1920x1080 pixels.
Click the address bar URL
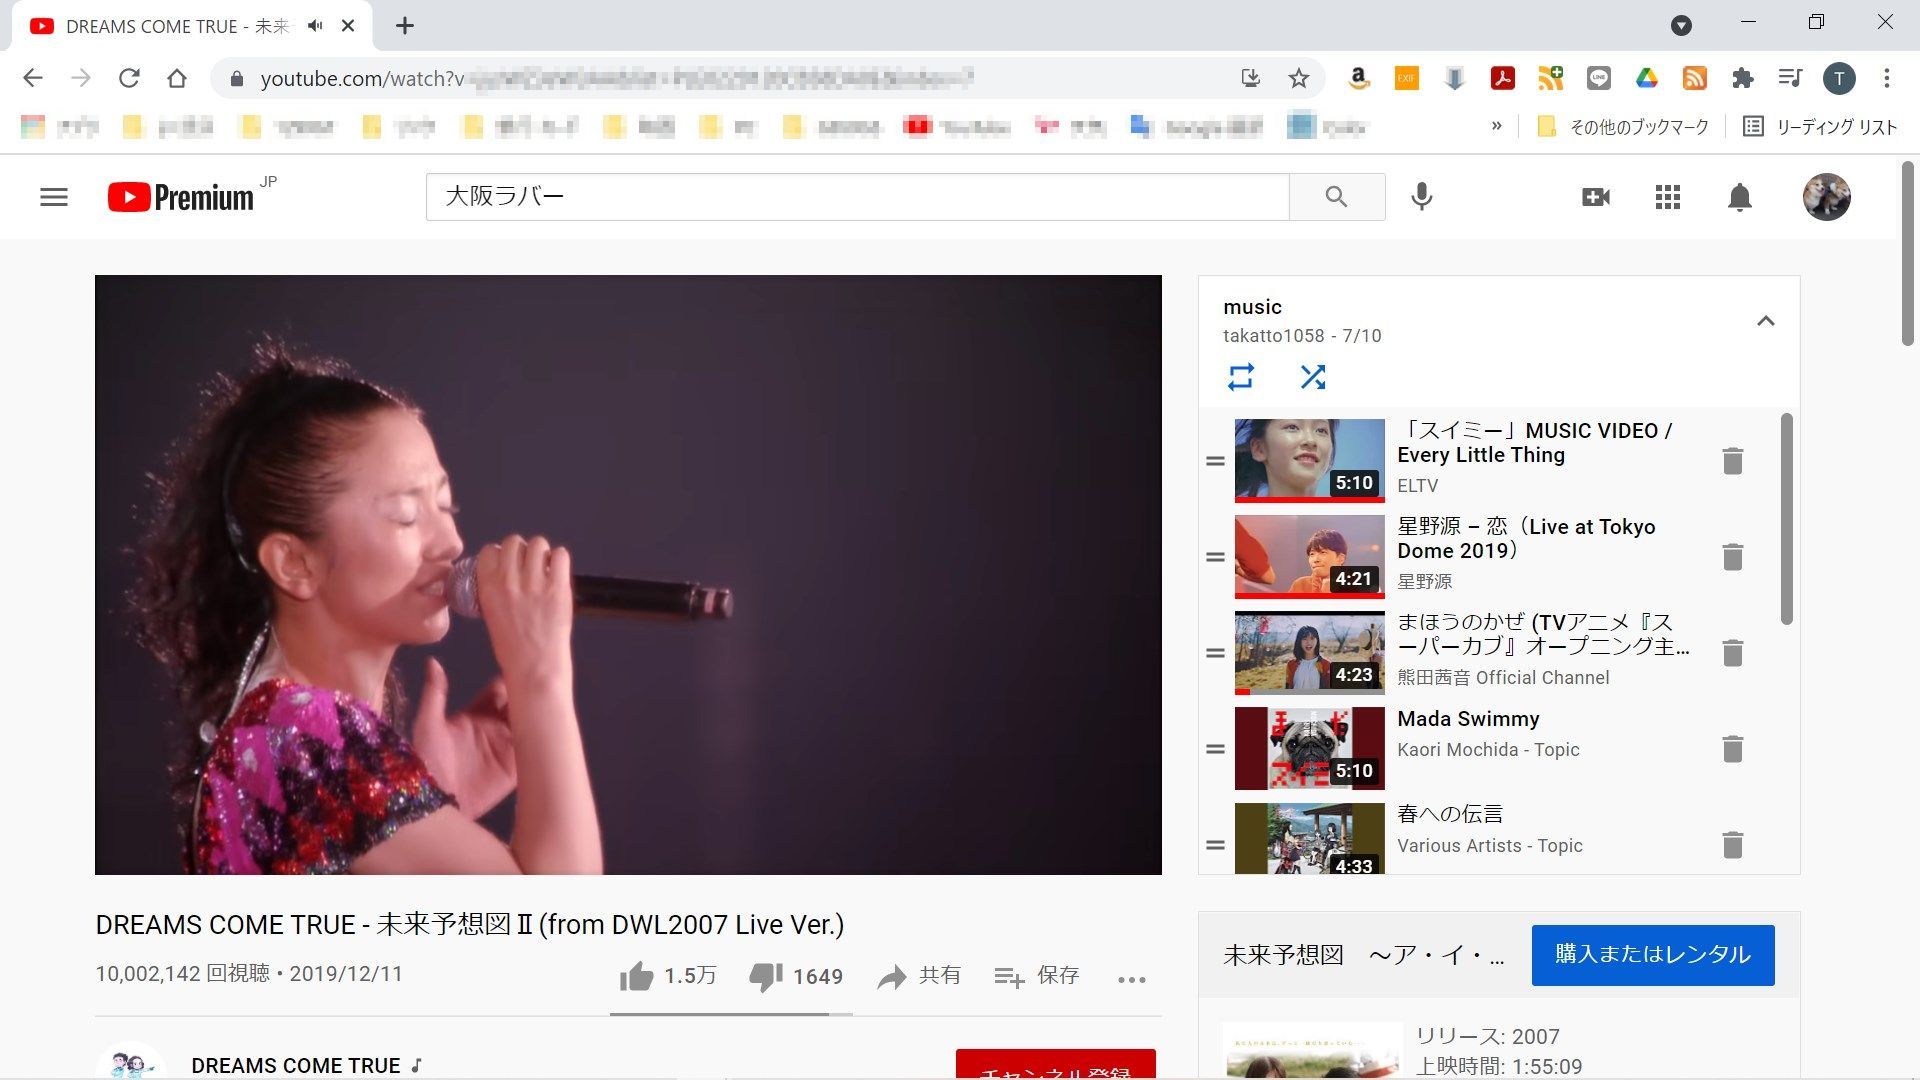617,78
